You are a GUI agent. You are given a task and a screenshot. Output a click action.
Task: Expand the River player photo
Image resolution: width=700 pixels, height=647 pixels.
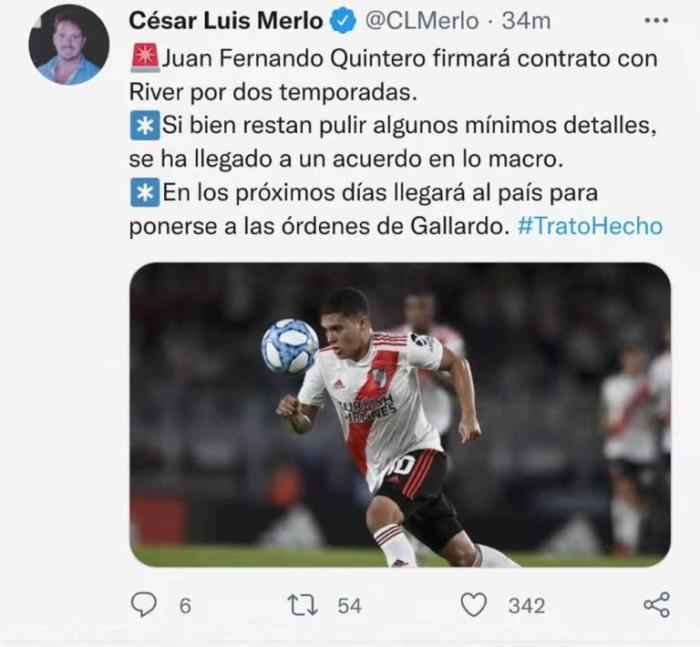point(400,414)
